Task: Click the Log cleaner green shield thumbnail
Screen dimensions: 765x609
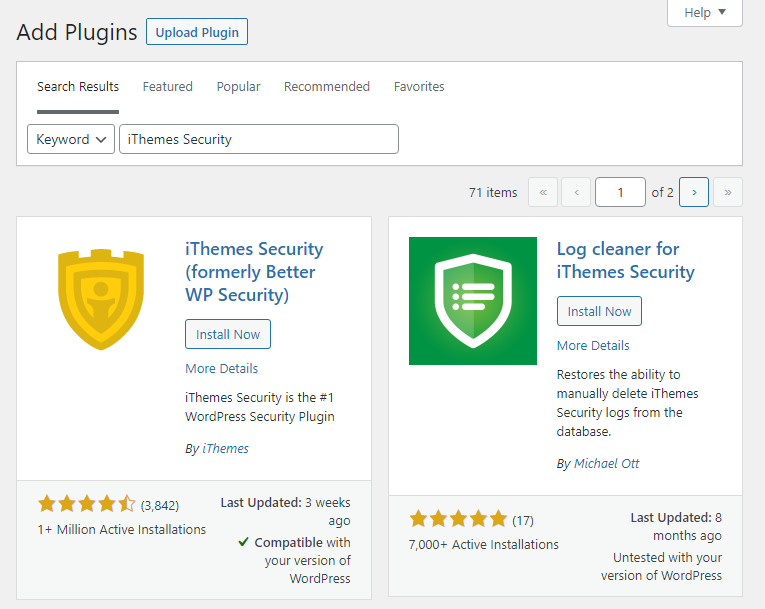Action: point(473,301)
